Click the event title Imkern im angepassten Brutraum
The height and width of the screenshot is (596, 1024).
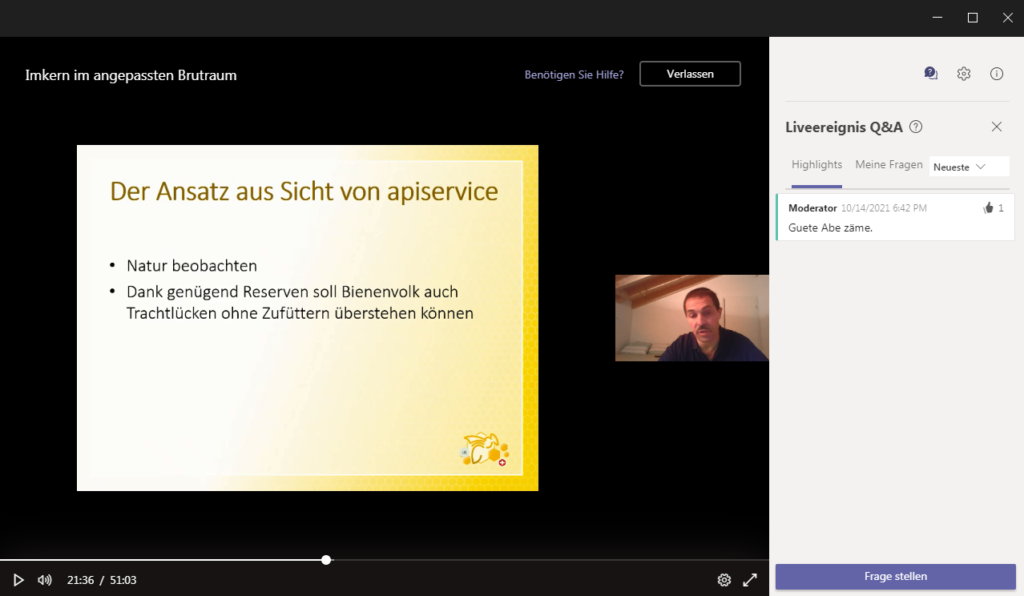131,75
